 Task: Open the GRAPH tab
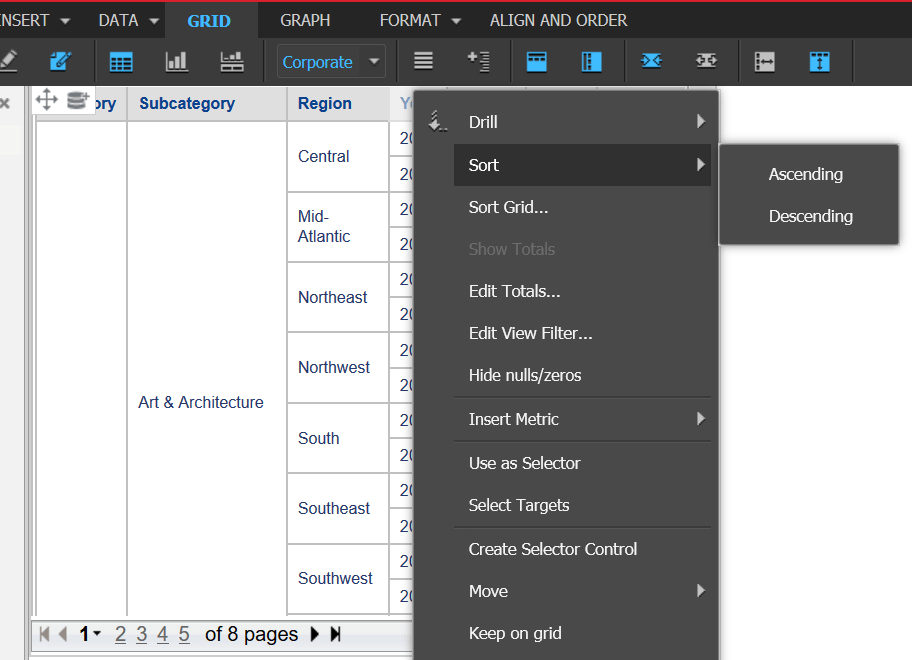tap(305, 20)
